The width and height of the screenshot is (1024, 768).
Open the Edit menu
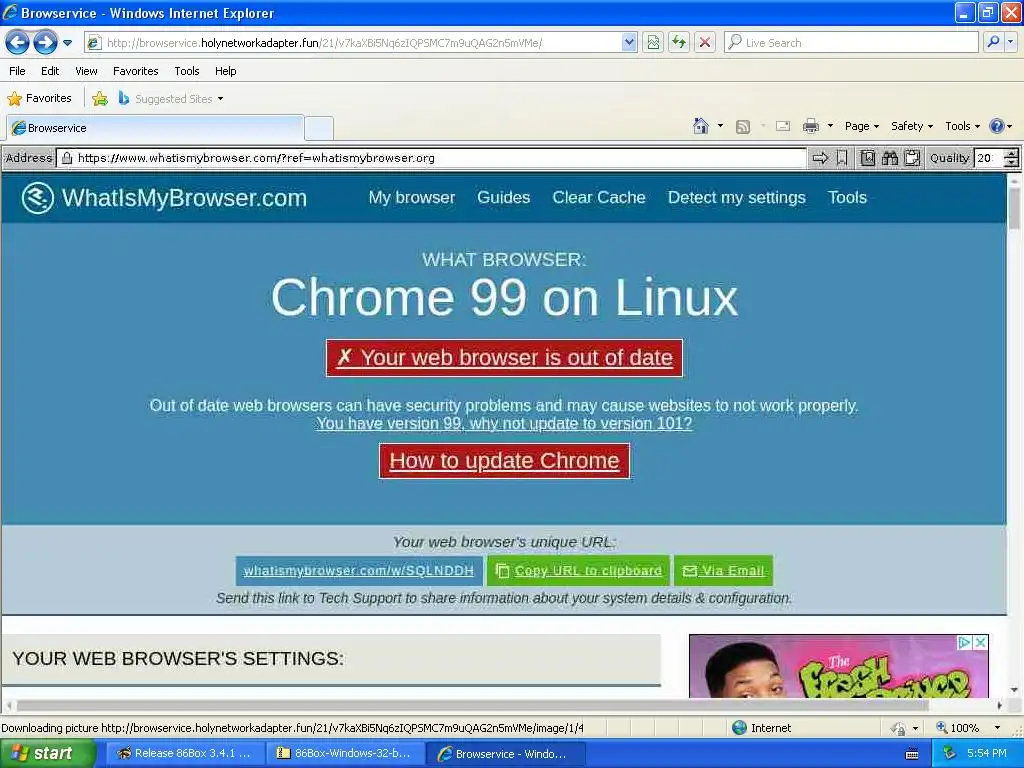tap(50, 71)
